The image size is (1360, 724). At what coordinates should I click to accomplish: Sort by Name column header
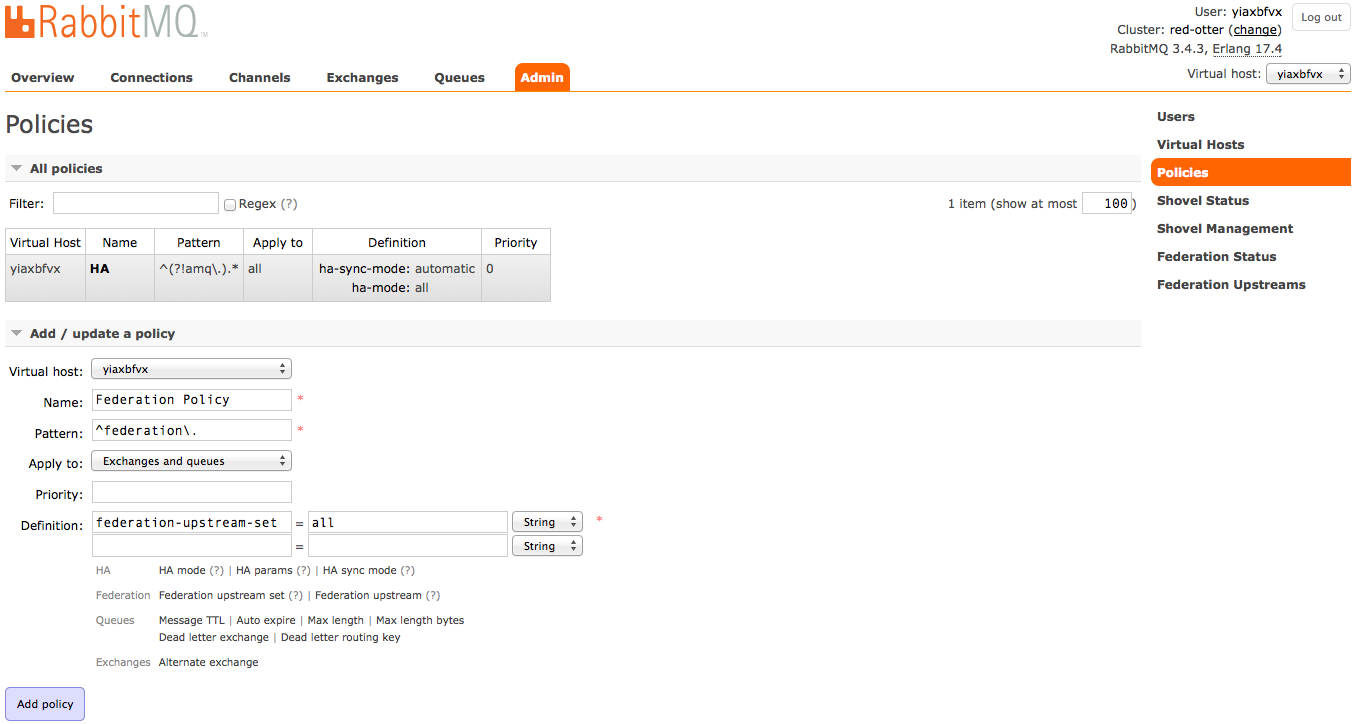point(119,242)
